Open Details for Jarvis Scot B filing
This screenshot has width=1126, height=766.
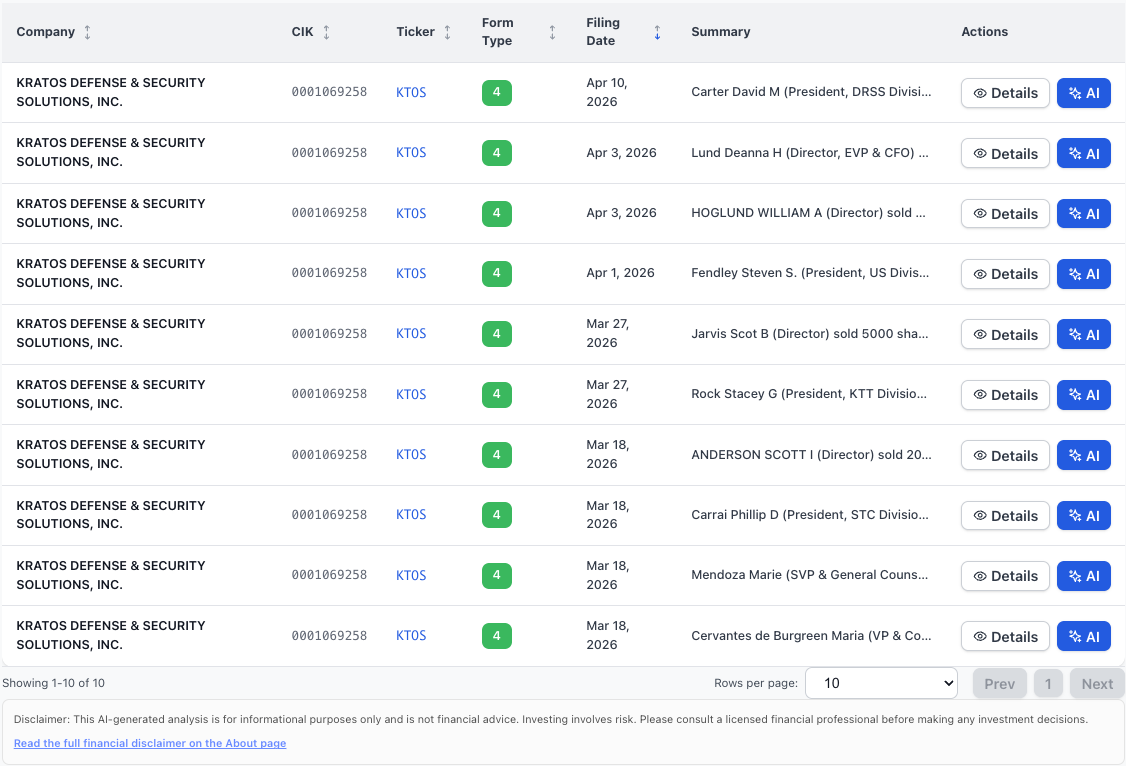[1005, 335]
